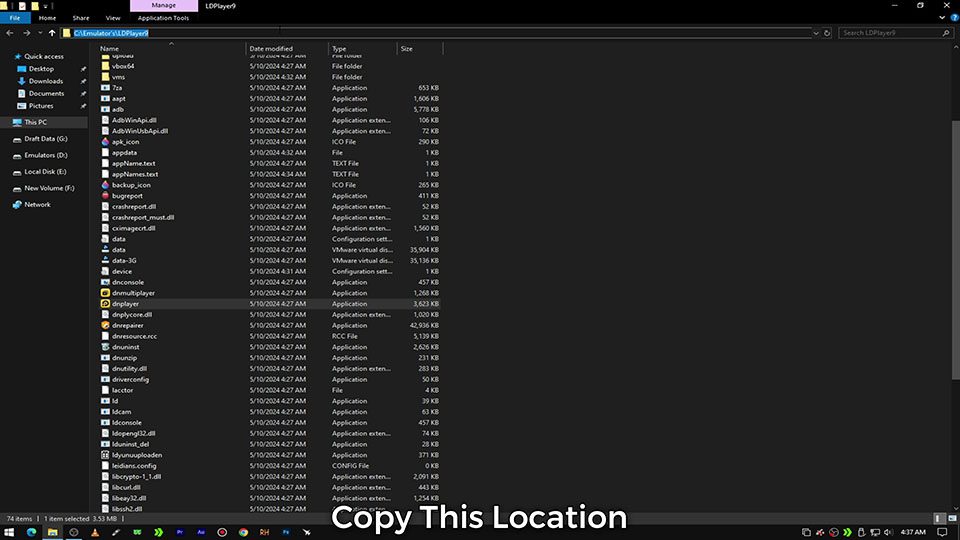This screenshot has height=540, width=960.
Task: Expand the ribbon with the chevron
Action: tap(942, 18)
